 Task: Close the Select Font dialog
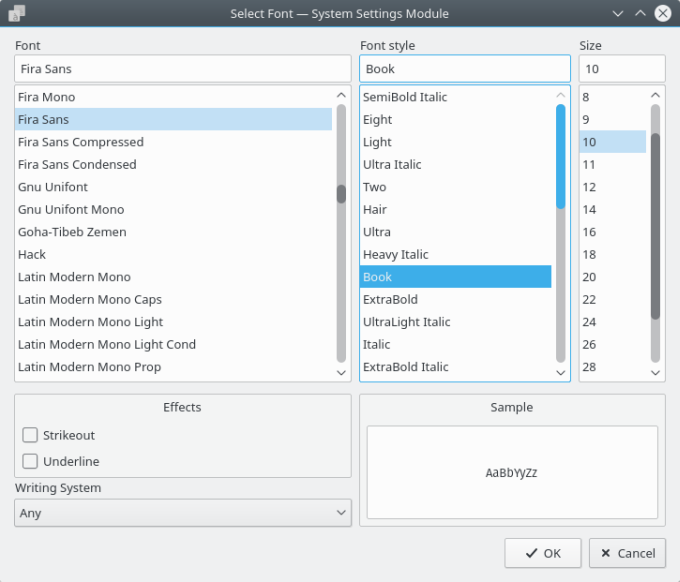tap(663, 13)
